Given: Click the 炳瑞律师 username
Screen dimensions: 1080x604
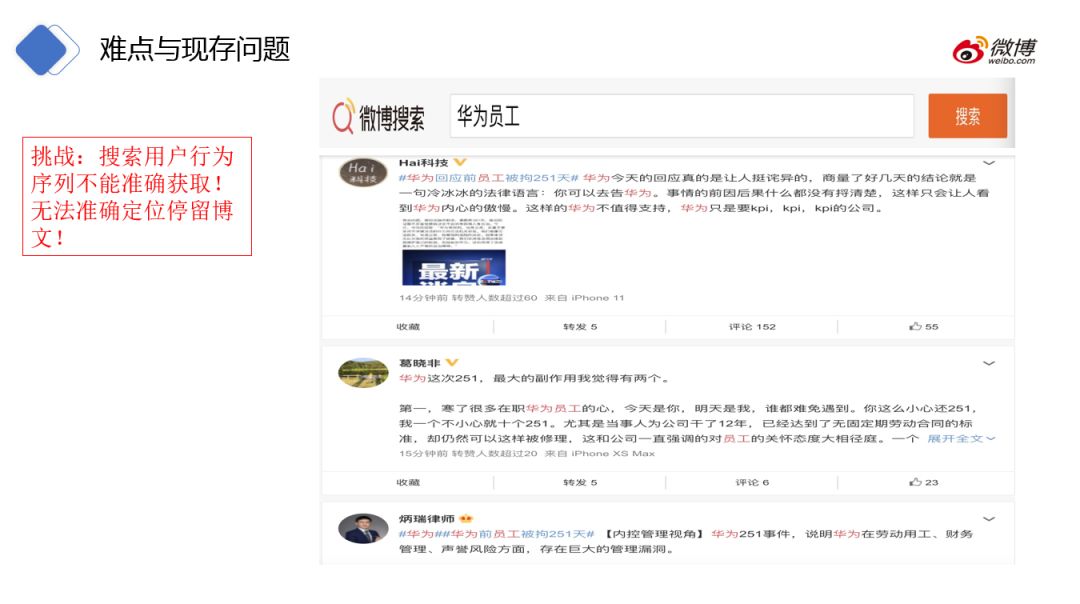Looking at the screenshot, I should [426, 519].
